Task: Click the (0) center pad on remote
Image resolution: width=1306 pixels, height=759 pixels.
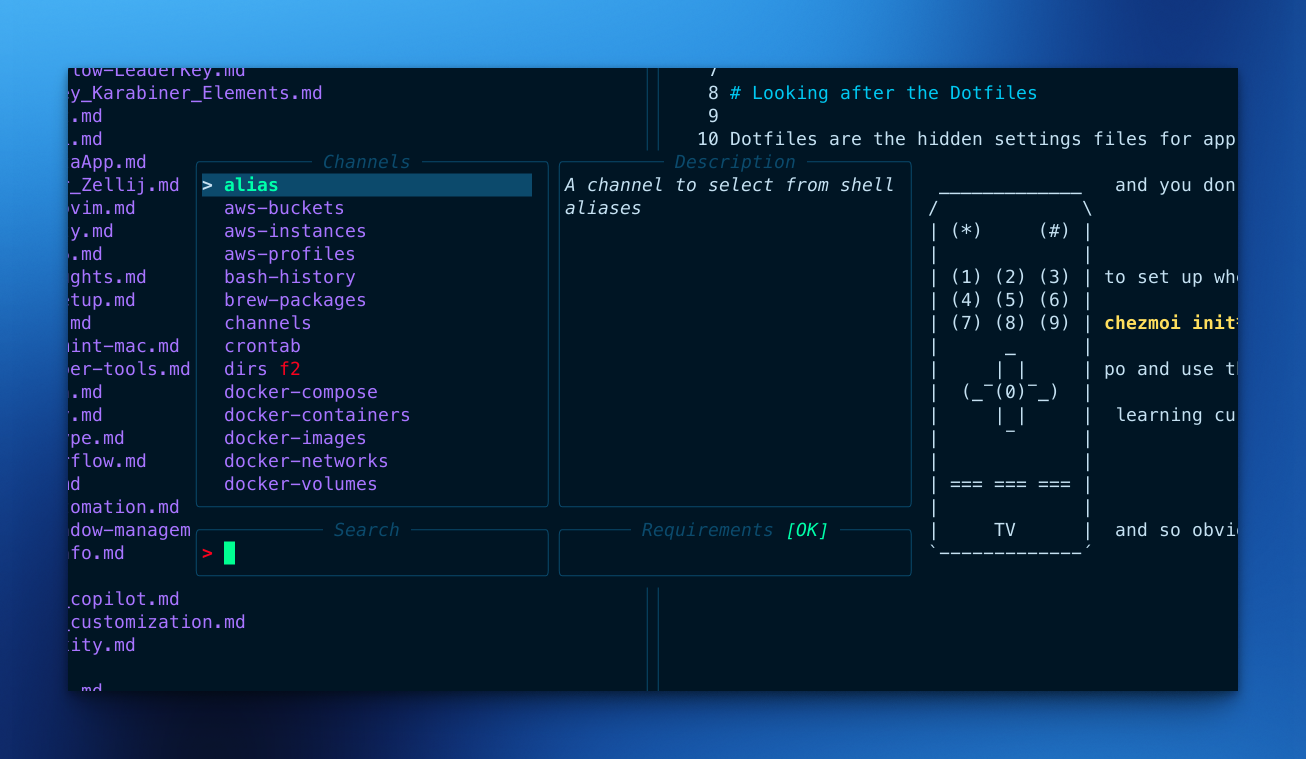Action: (x=1010, y=392)
